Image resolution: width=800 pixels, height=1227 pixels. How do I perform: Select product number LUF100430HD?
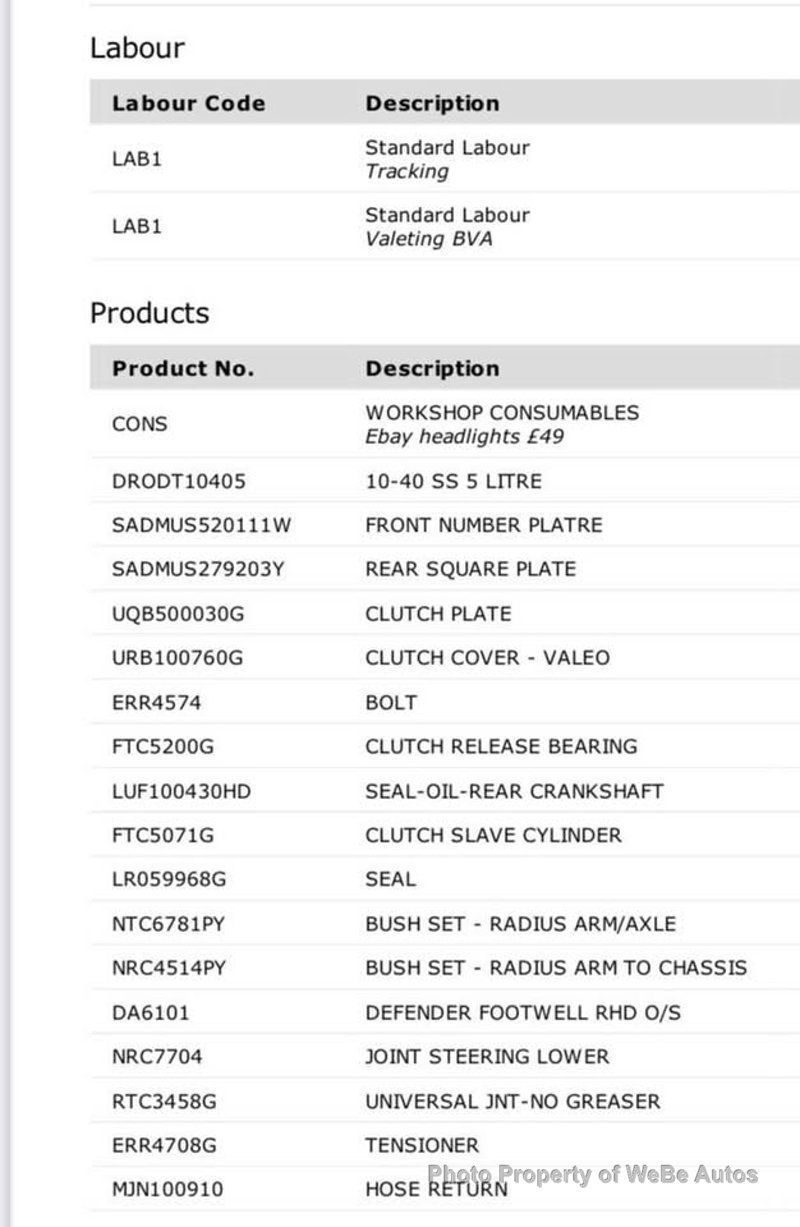[x=181, y=791]
